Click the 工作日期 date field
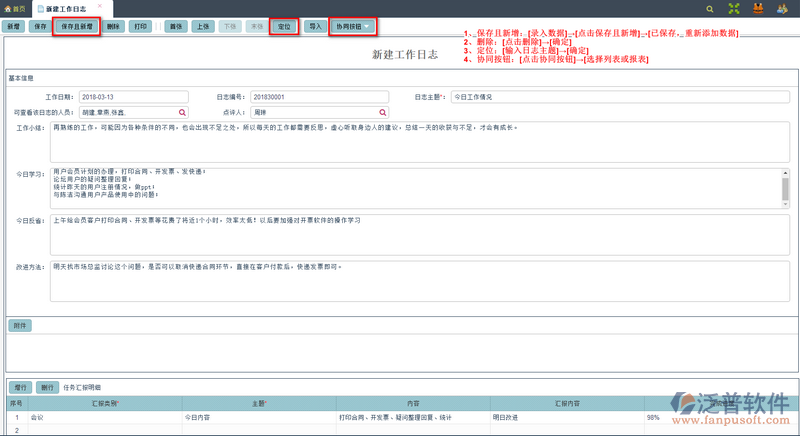Screen dimensions: 800x436 134,97
